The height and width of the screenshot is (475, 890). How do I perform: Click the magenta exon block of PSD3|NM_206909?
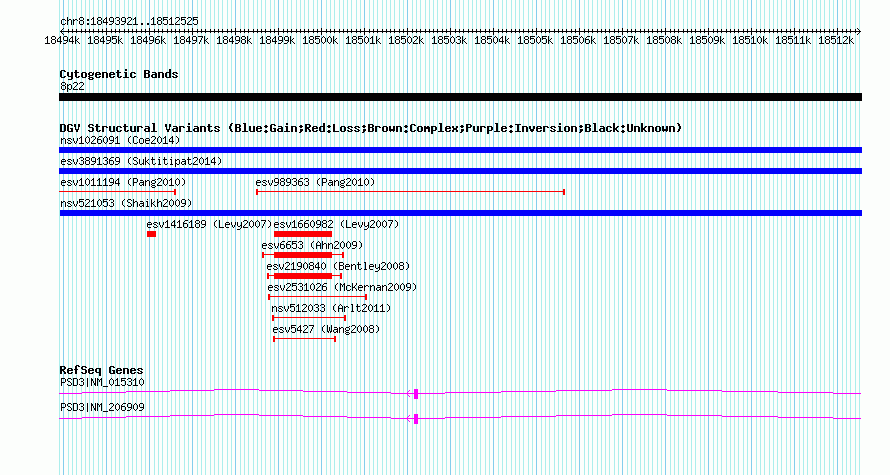tap(416, 419)
